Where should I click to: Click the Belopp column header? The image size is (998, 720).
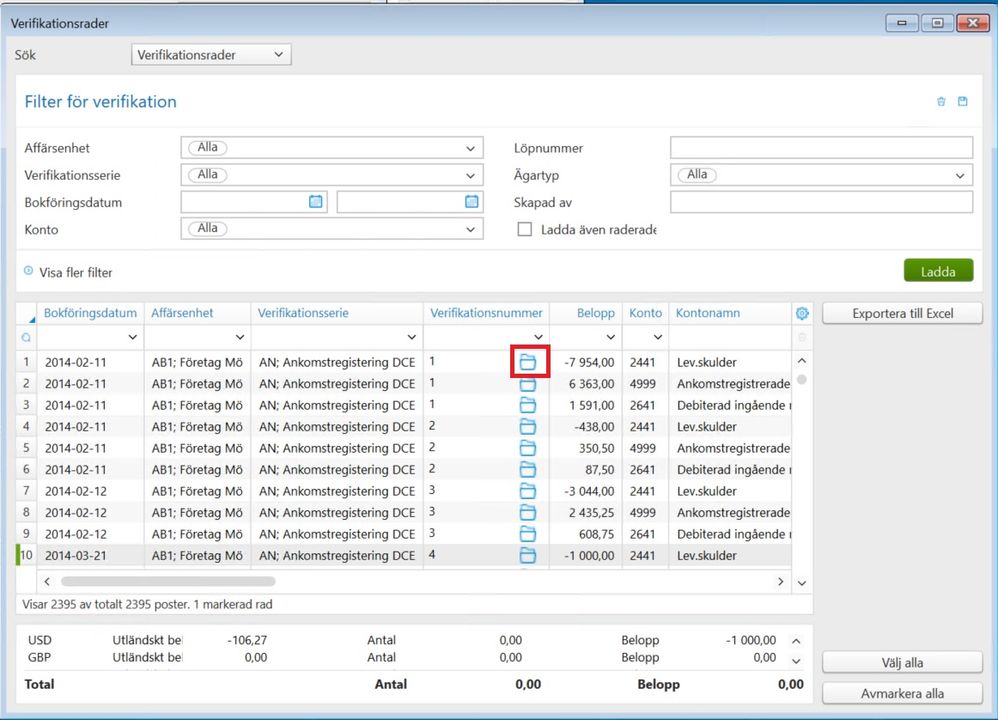point(596,313)
